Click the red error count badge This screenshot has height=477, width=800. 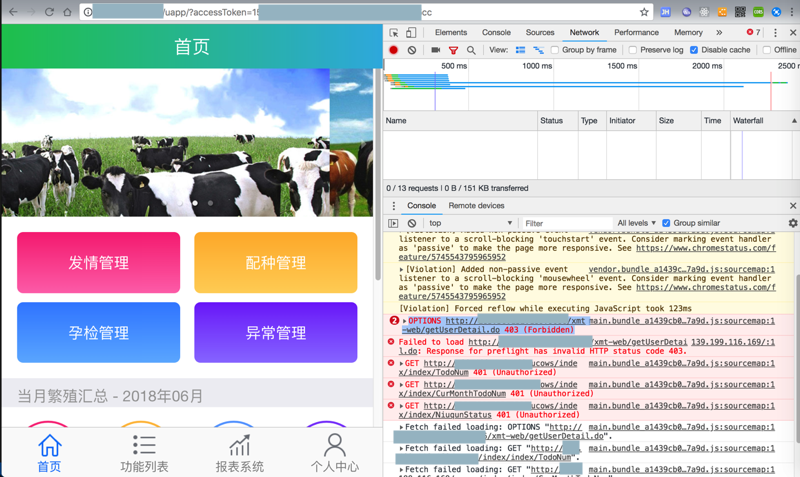coord(753,32)
